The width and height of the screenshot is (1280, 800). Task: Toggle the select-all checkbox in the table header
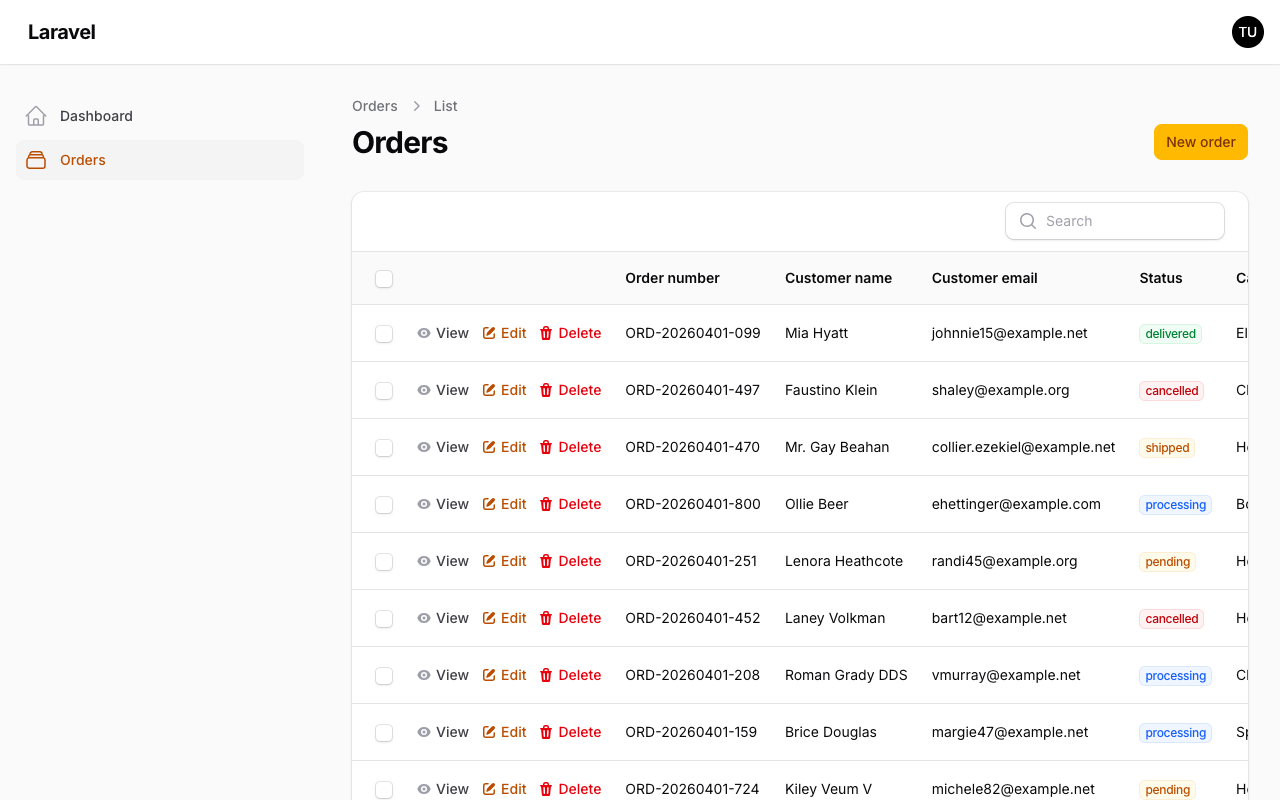coord(384,279)
